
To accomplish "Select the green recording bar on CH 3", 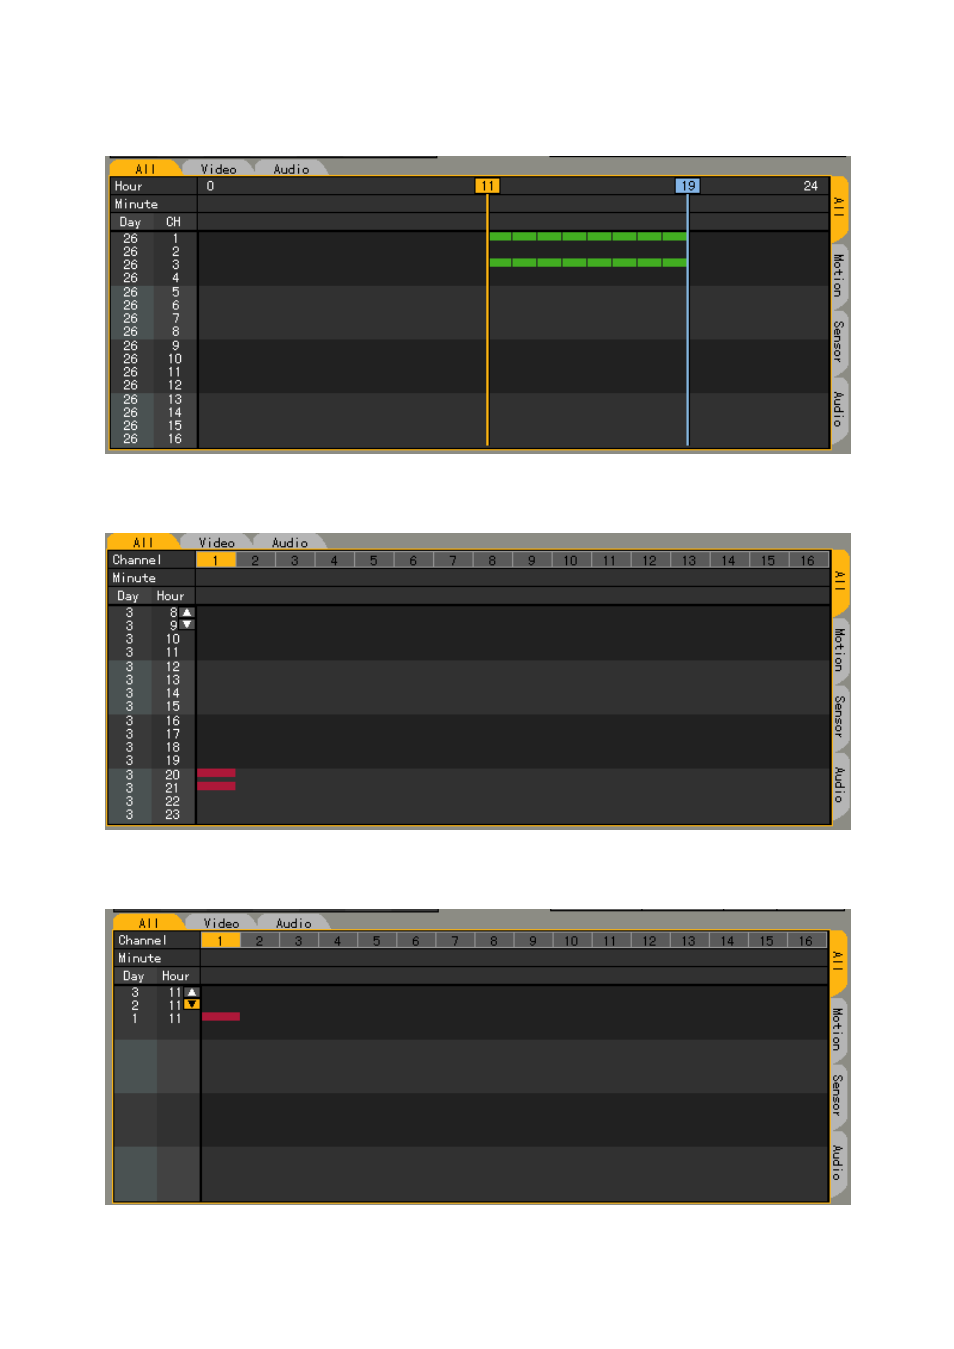I will pyautogui.click(x=588, y=263).
